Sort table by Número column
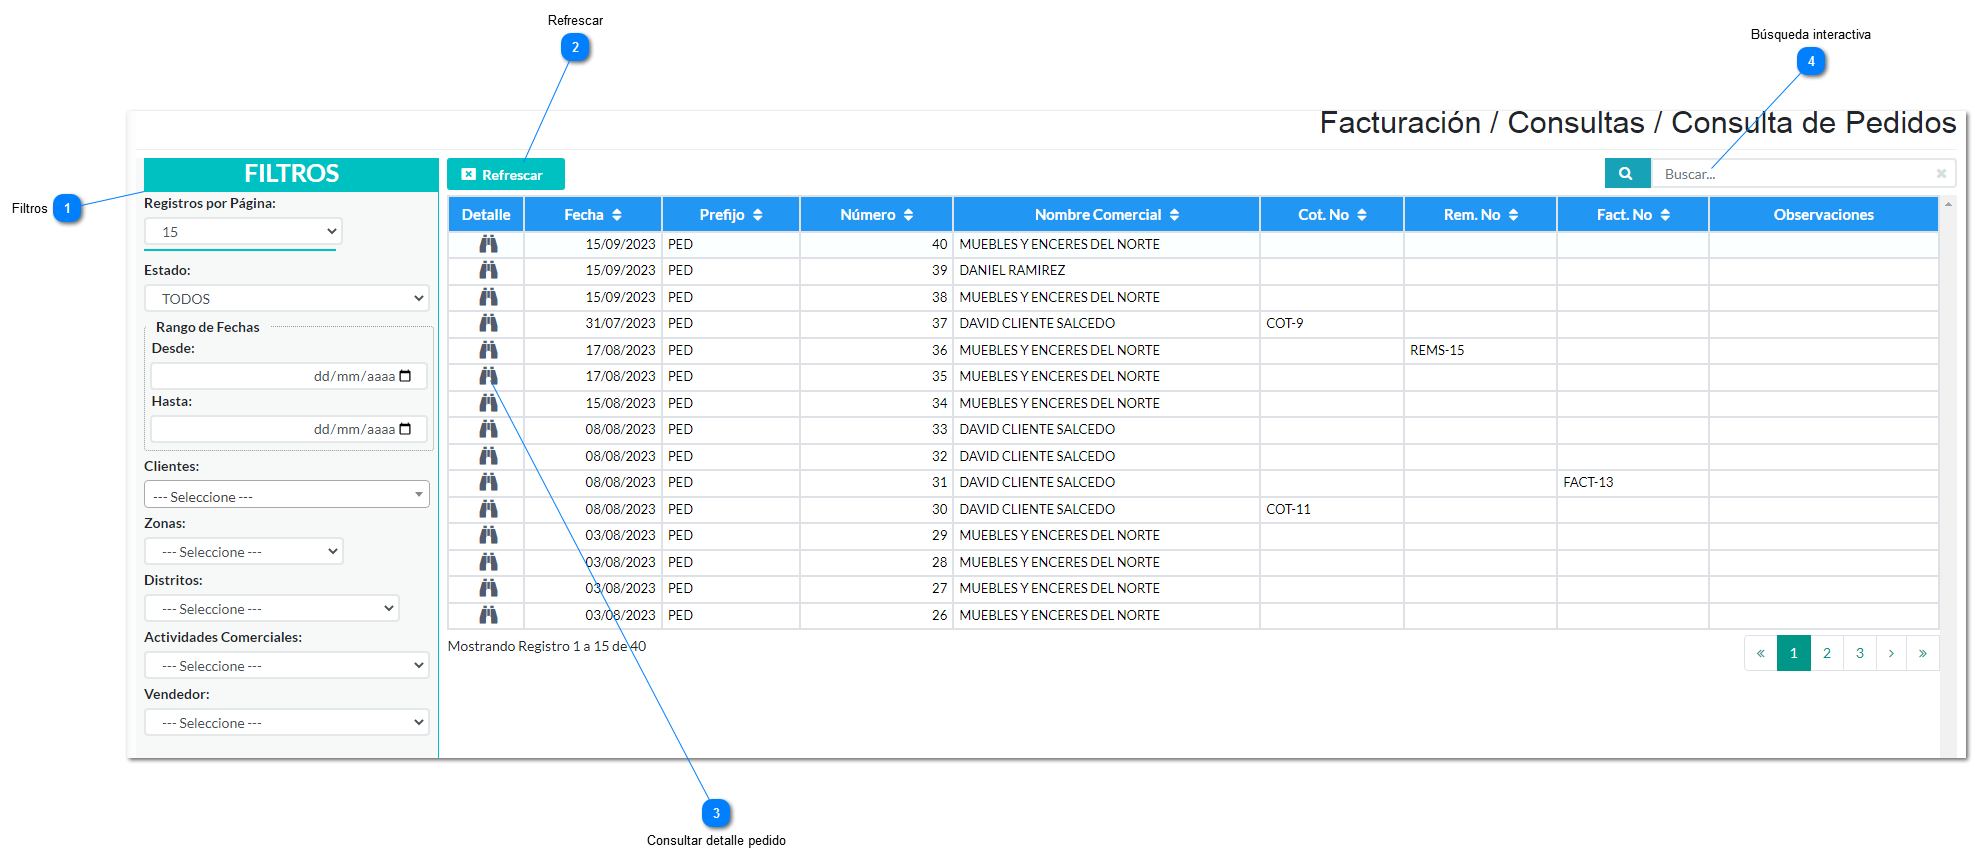This screenshot has height=864, width=1975. [x=877, y=214]
